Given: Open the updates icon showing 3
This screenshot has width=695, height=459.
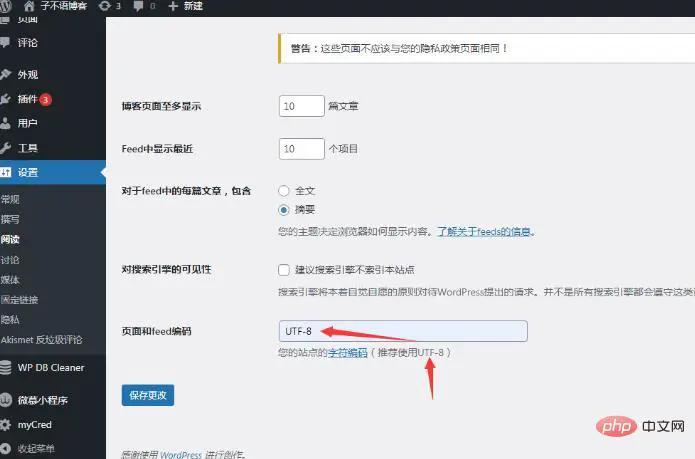Looking at the screenshot, I should click(105, 5).
